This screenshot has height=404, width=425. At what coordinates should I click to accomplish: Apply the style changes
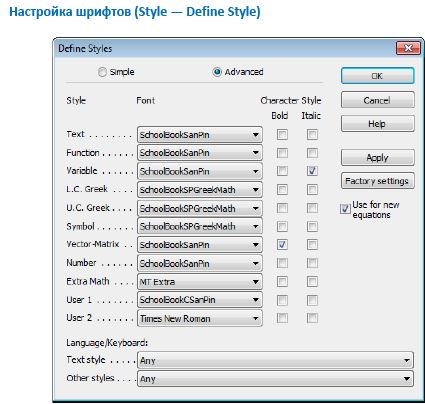coord(378,157)
